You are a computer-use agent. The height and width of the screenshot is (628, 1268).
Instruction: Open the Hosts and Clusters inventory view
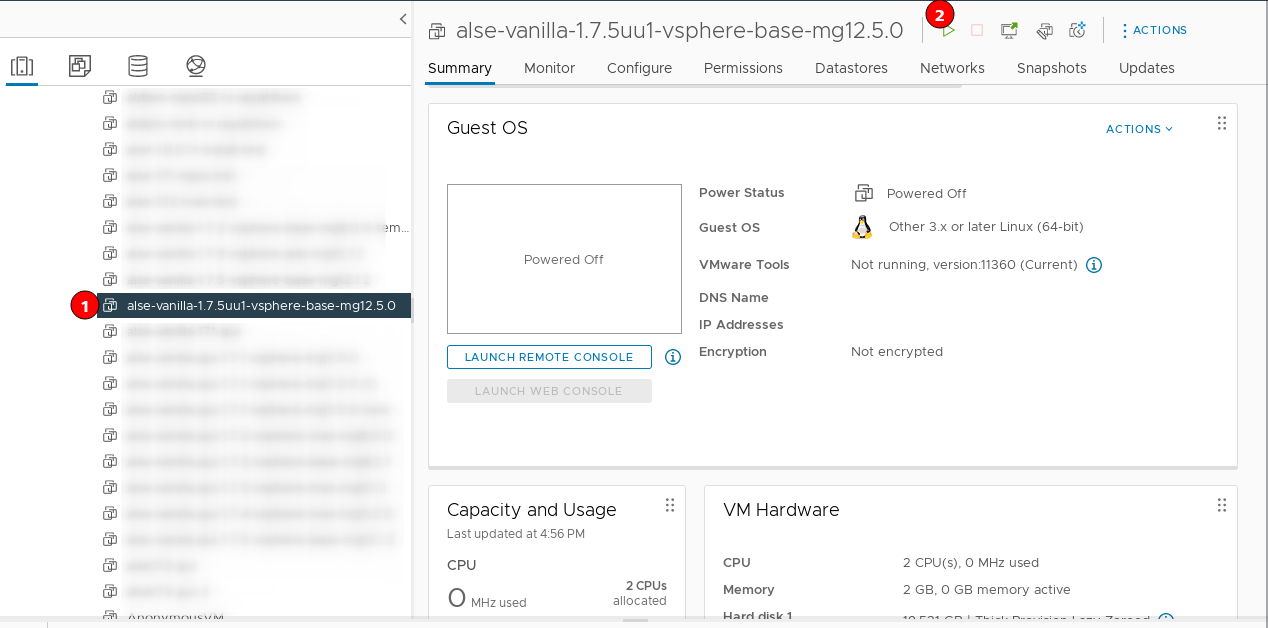tap(22, 66)
